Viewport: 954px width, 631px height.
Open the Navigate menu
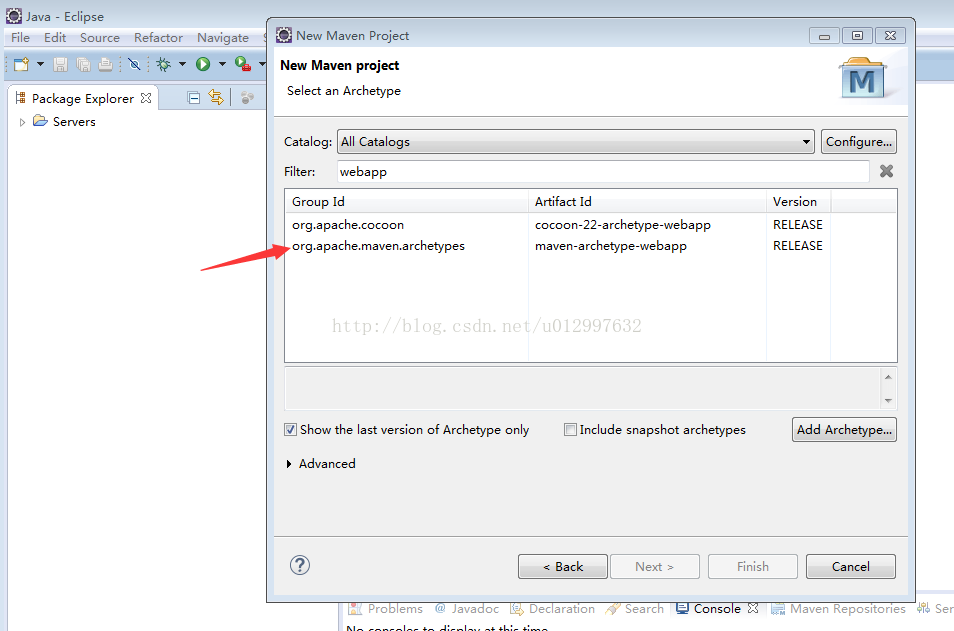tap(223, 38)
